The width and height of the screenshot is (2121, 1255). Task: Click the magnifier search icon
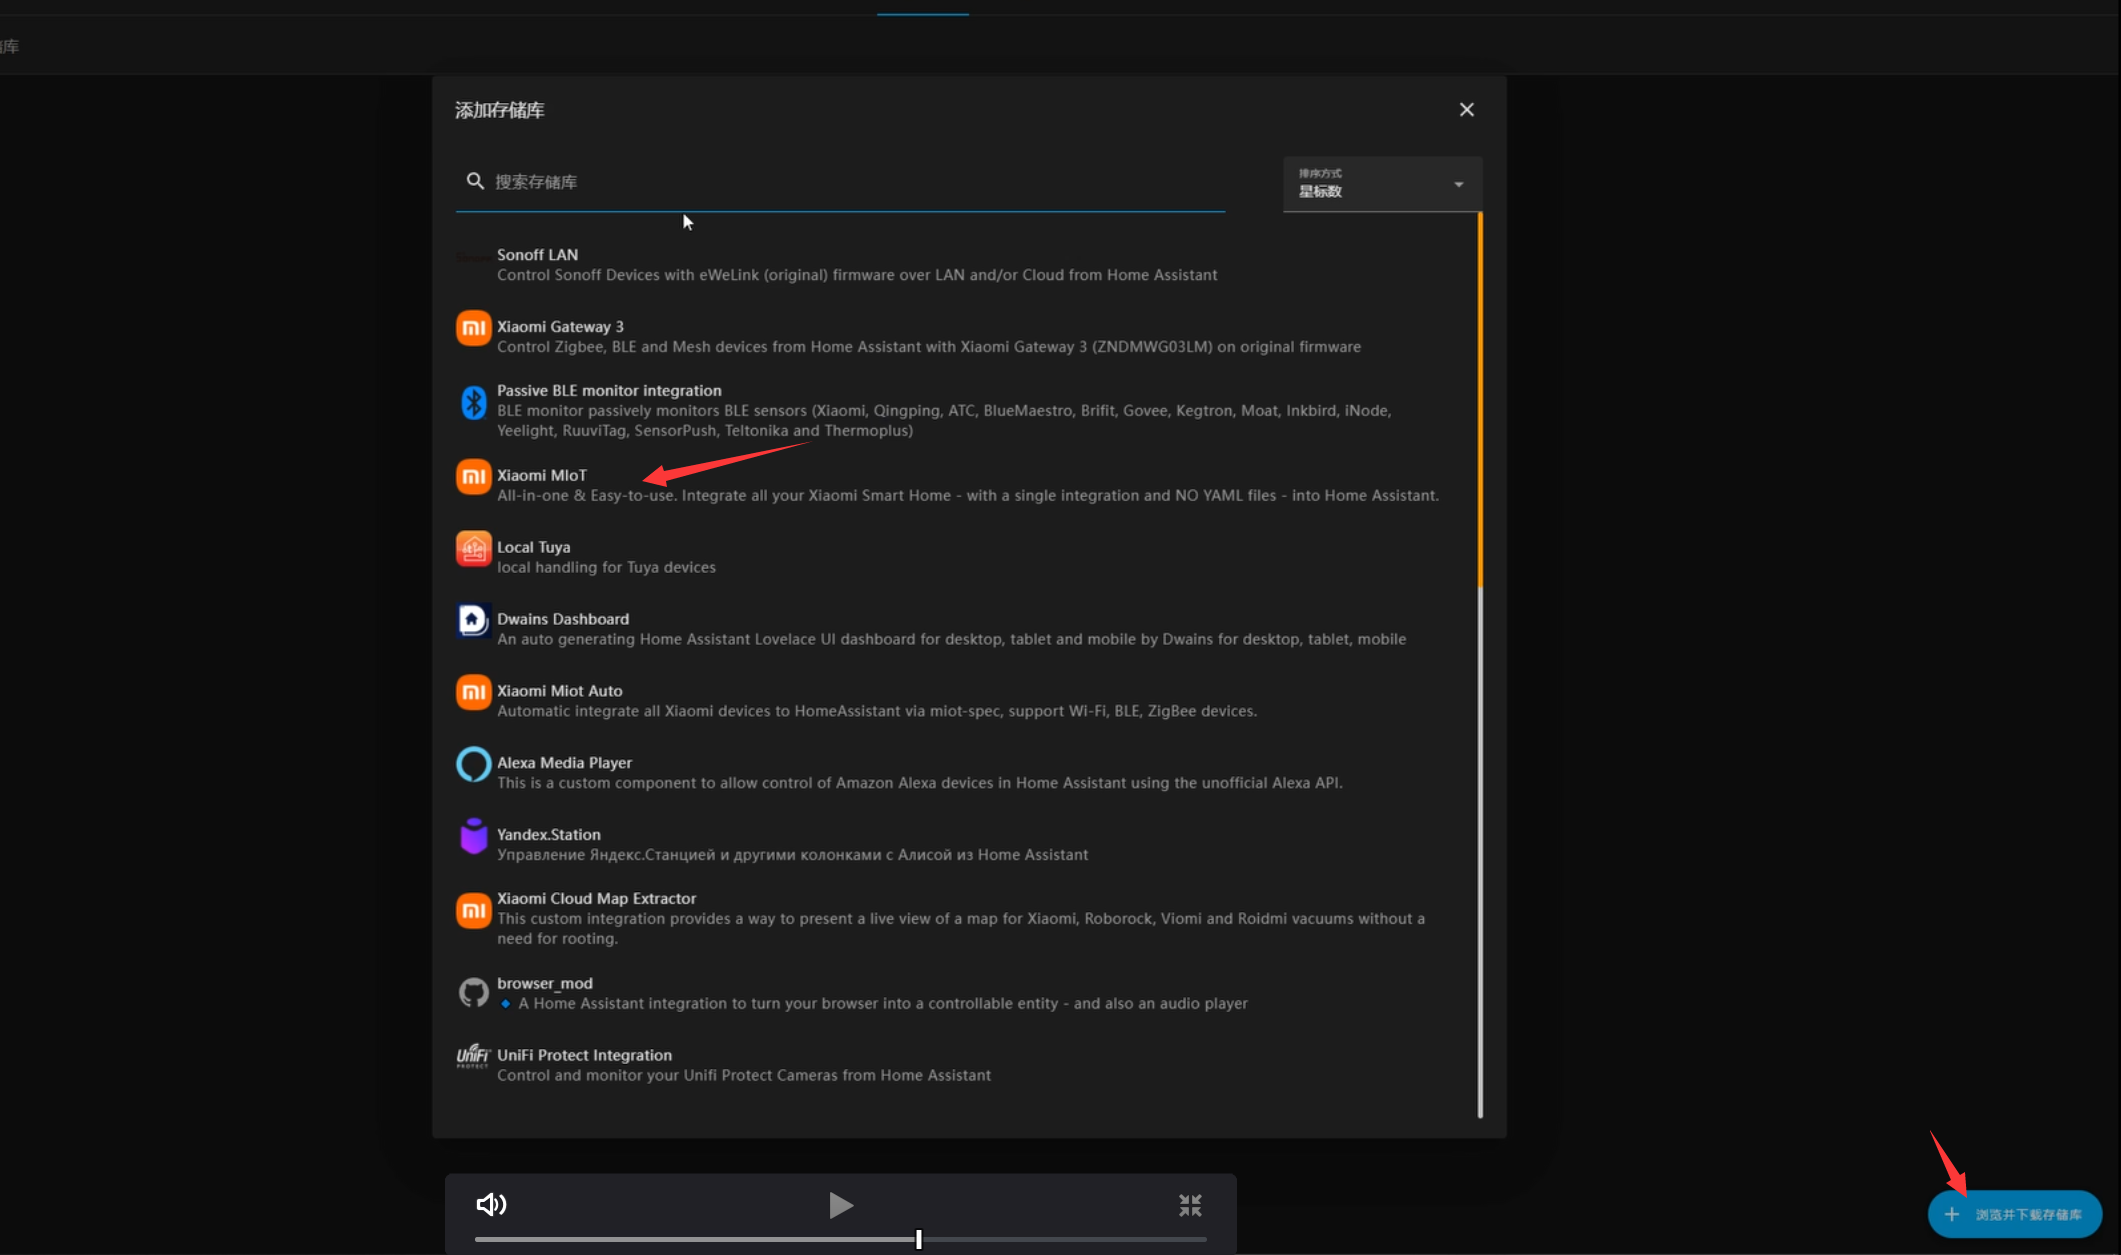point(475,181)
